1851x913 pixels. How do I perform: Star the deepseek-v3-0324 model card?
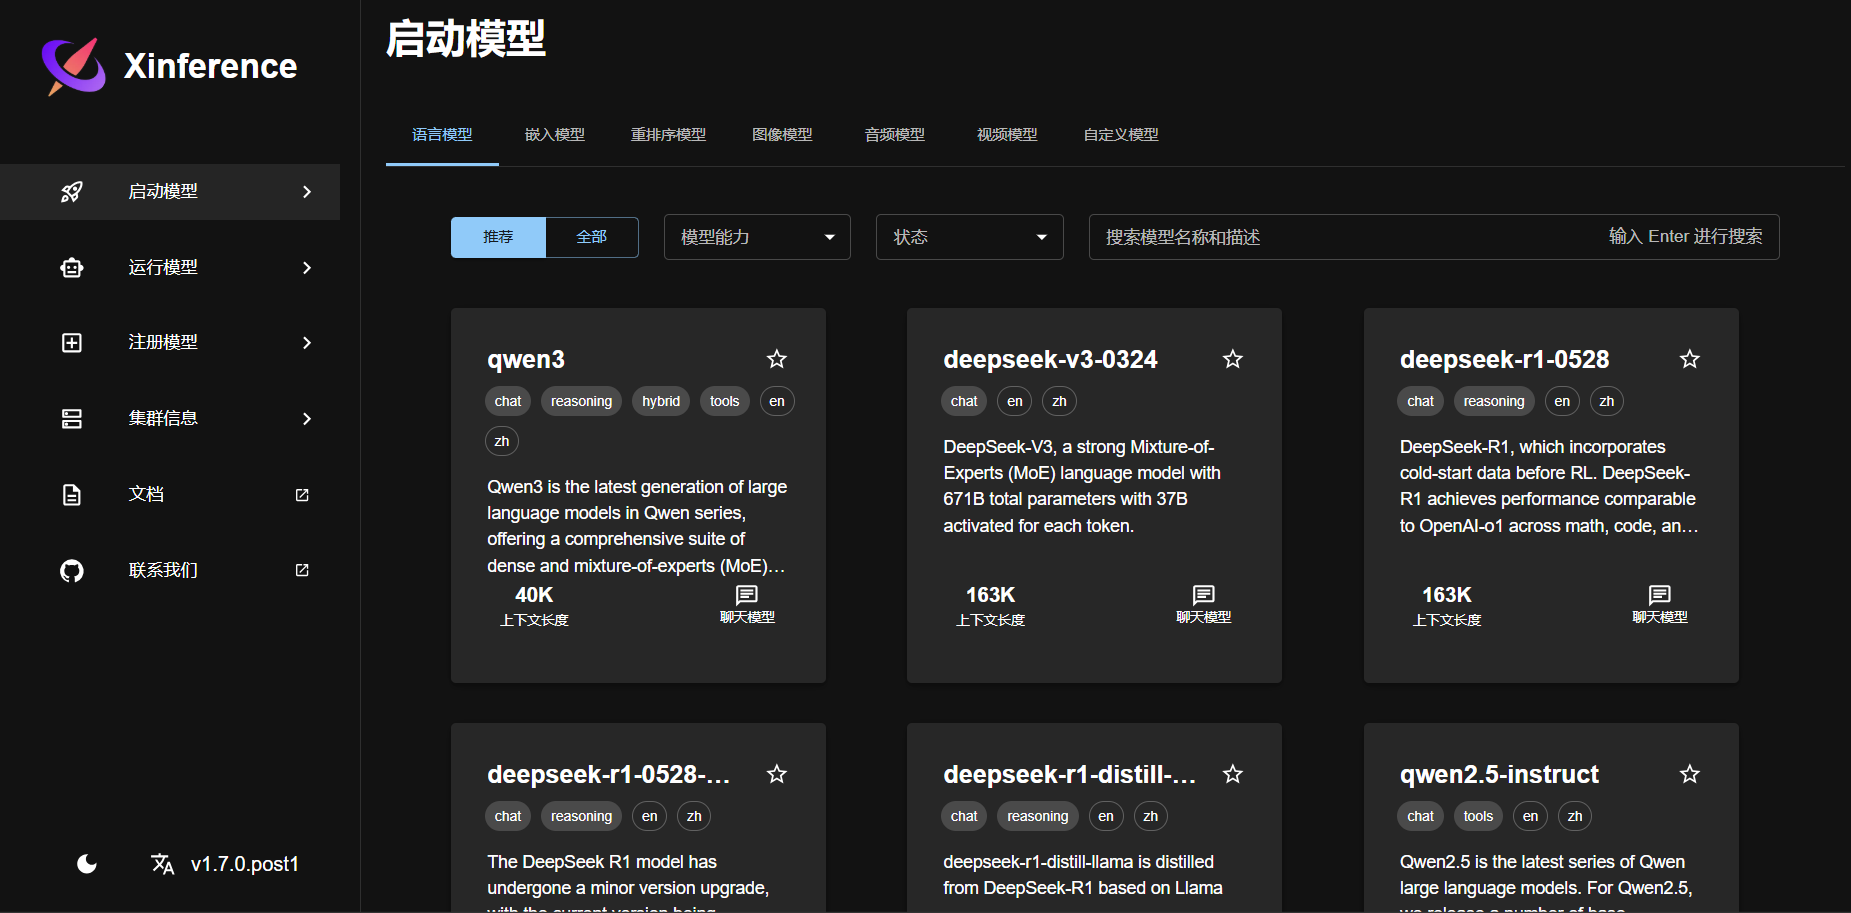1233,359
